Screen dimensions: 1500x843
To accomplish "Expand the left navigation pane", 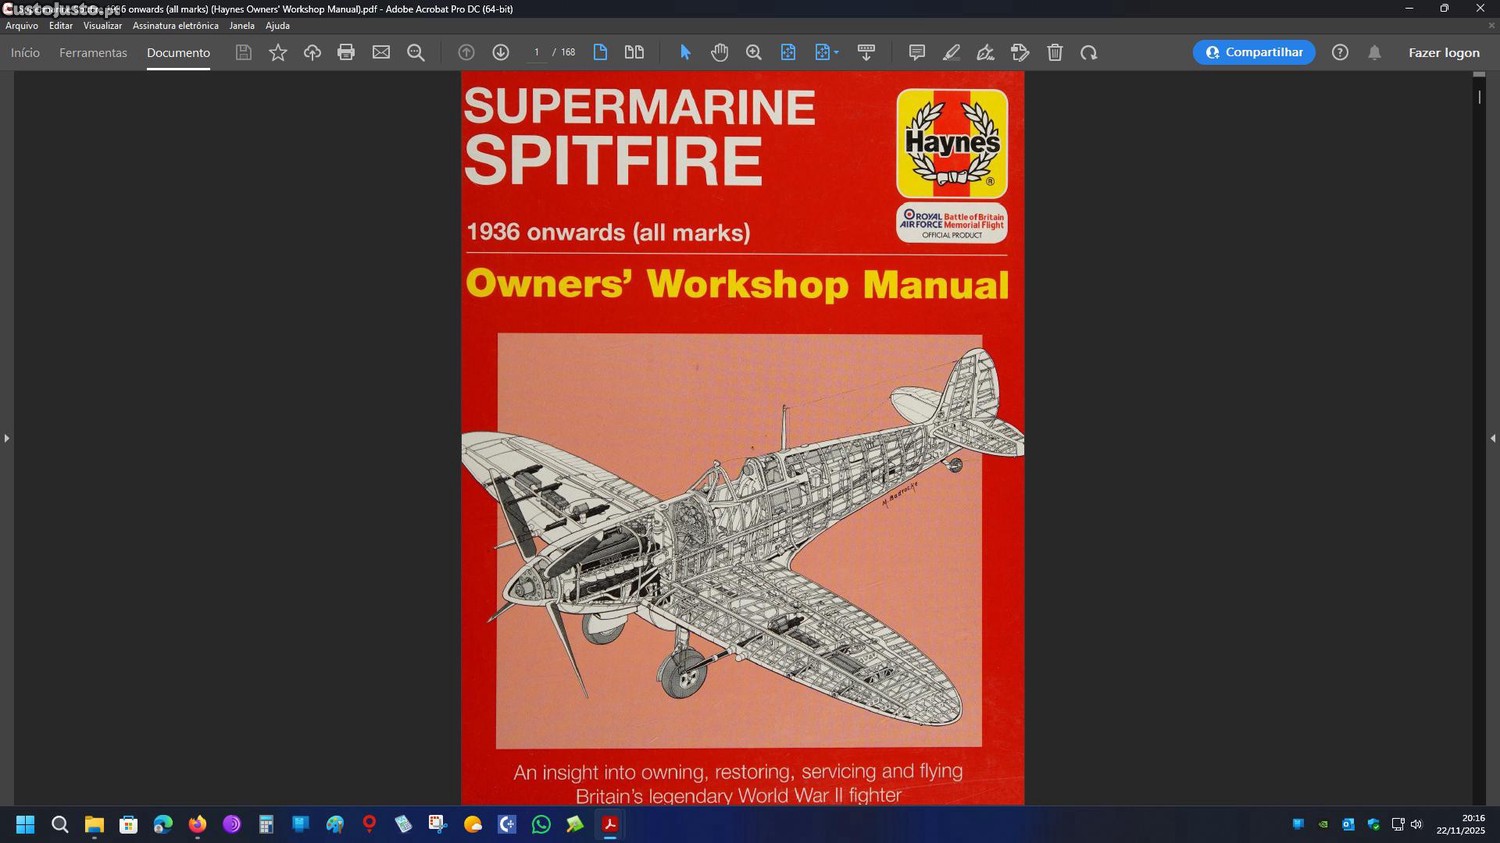I will [6, 438].
